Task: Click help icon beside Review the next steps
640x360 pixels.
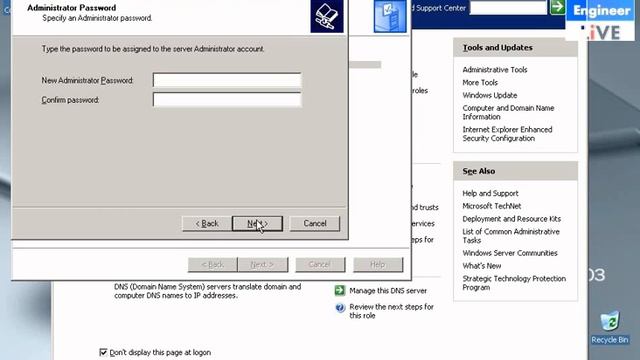Action: pyautogui.click(x=340, y=307)
